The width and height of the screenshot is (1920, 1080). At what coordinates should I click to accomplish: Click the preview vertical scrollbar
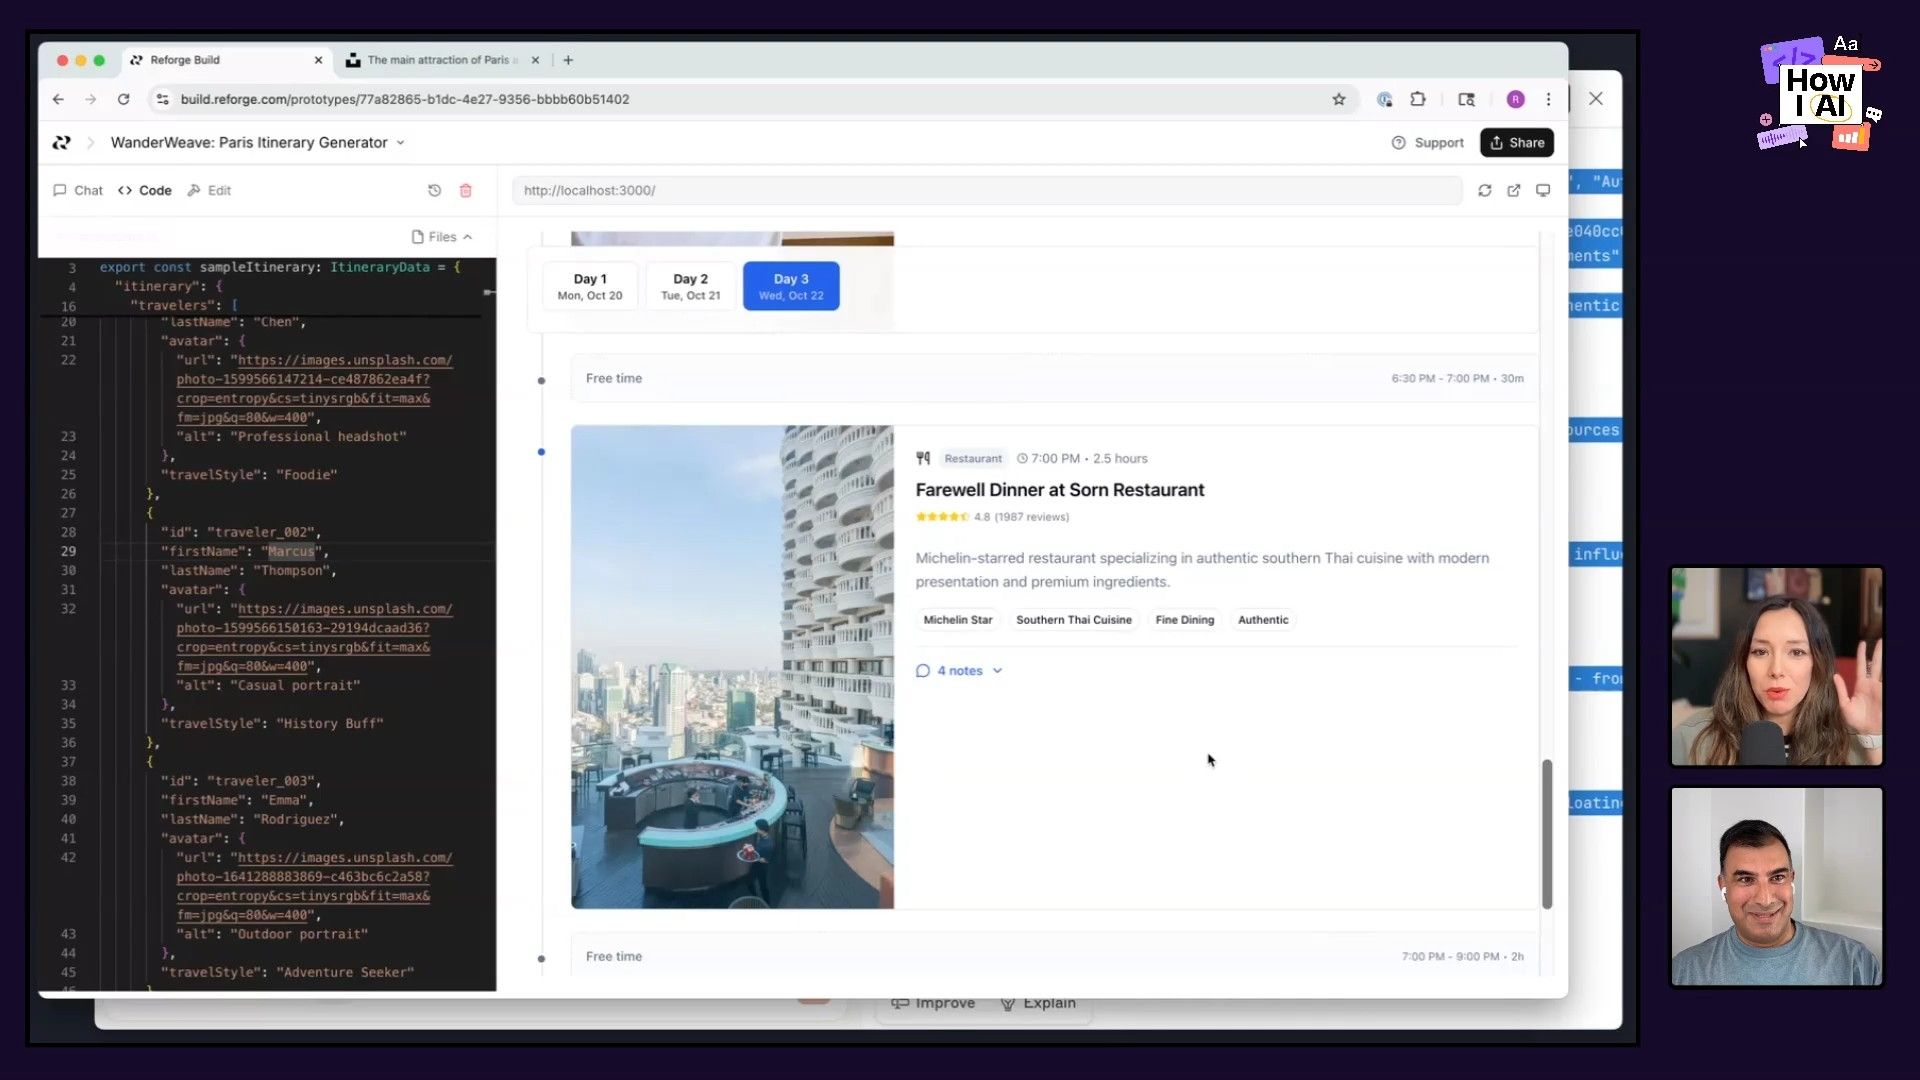(x=1547, y=833)
